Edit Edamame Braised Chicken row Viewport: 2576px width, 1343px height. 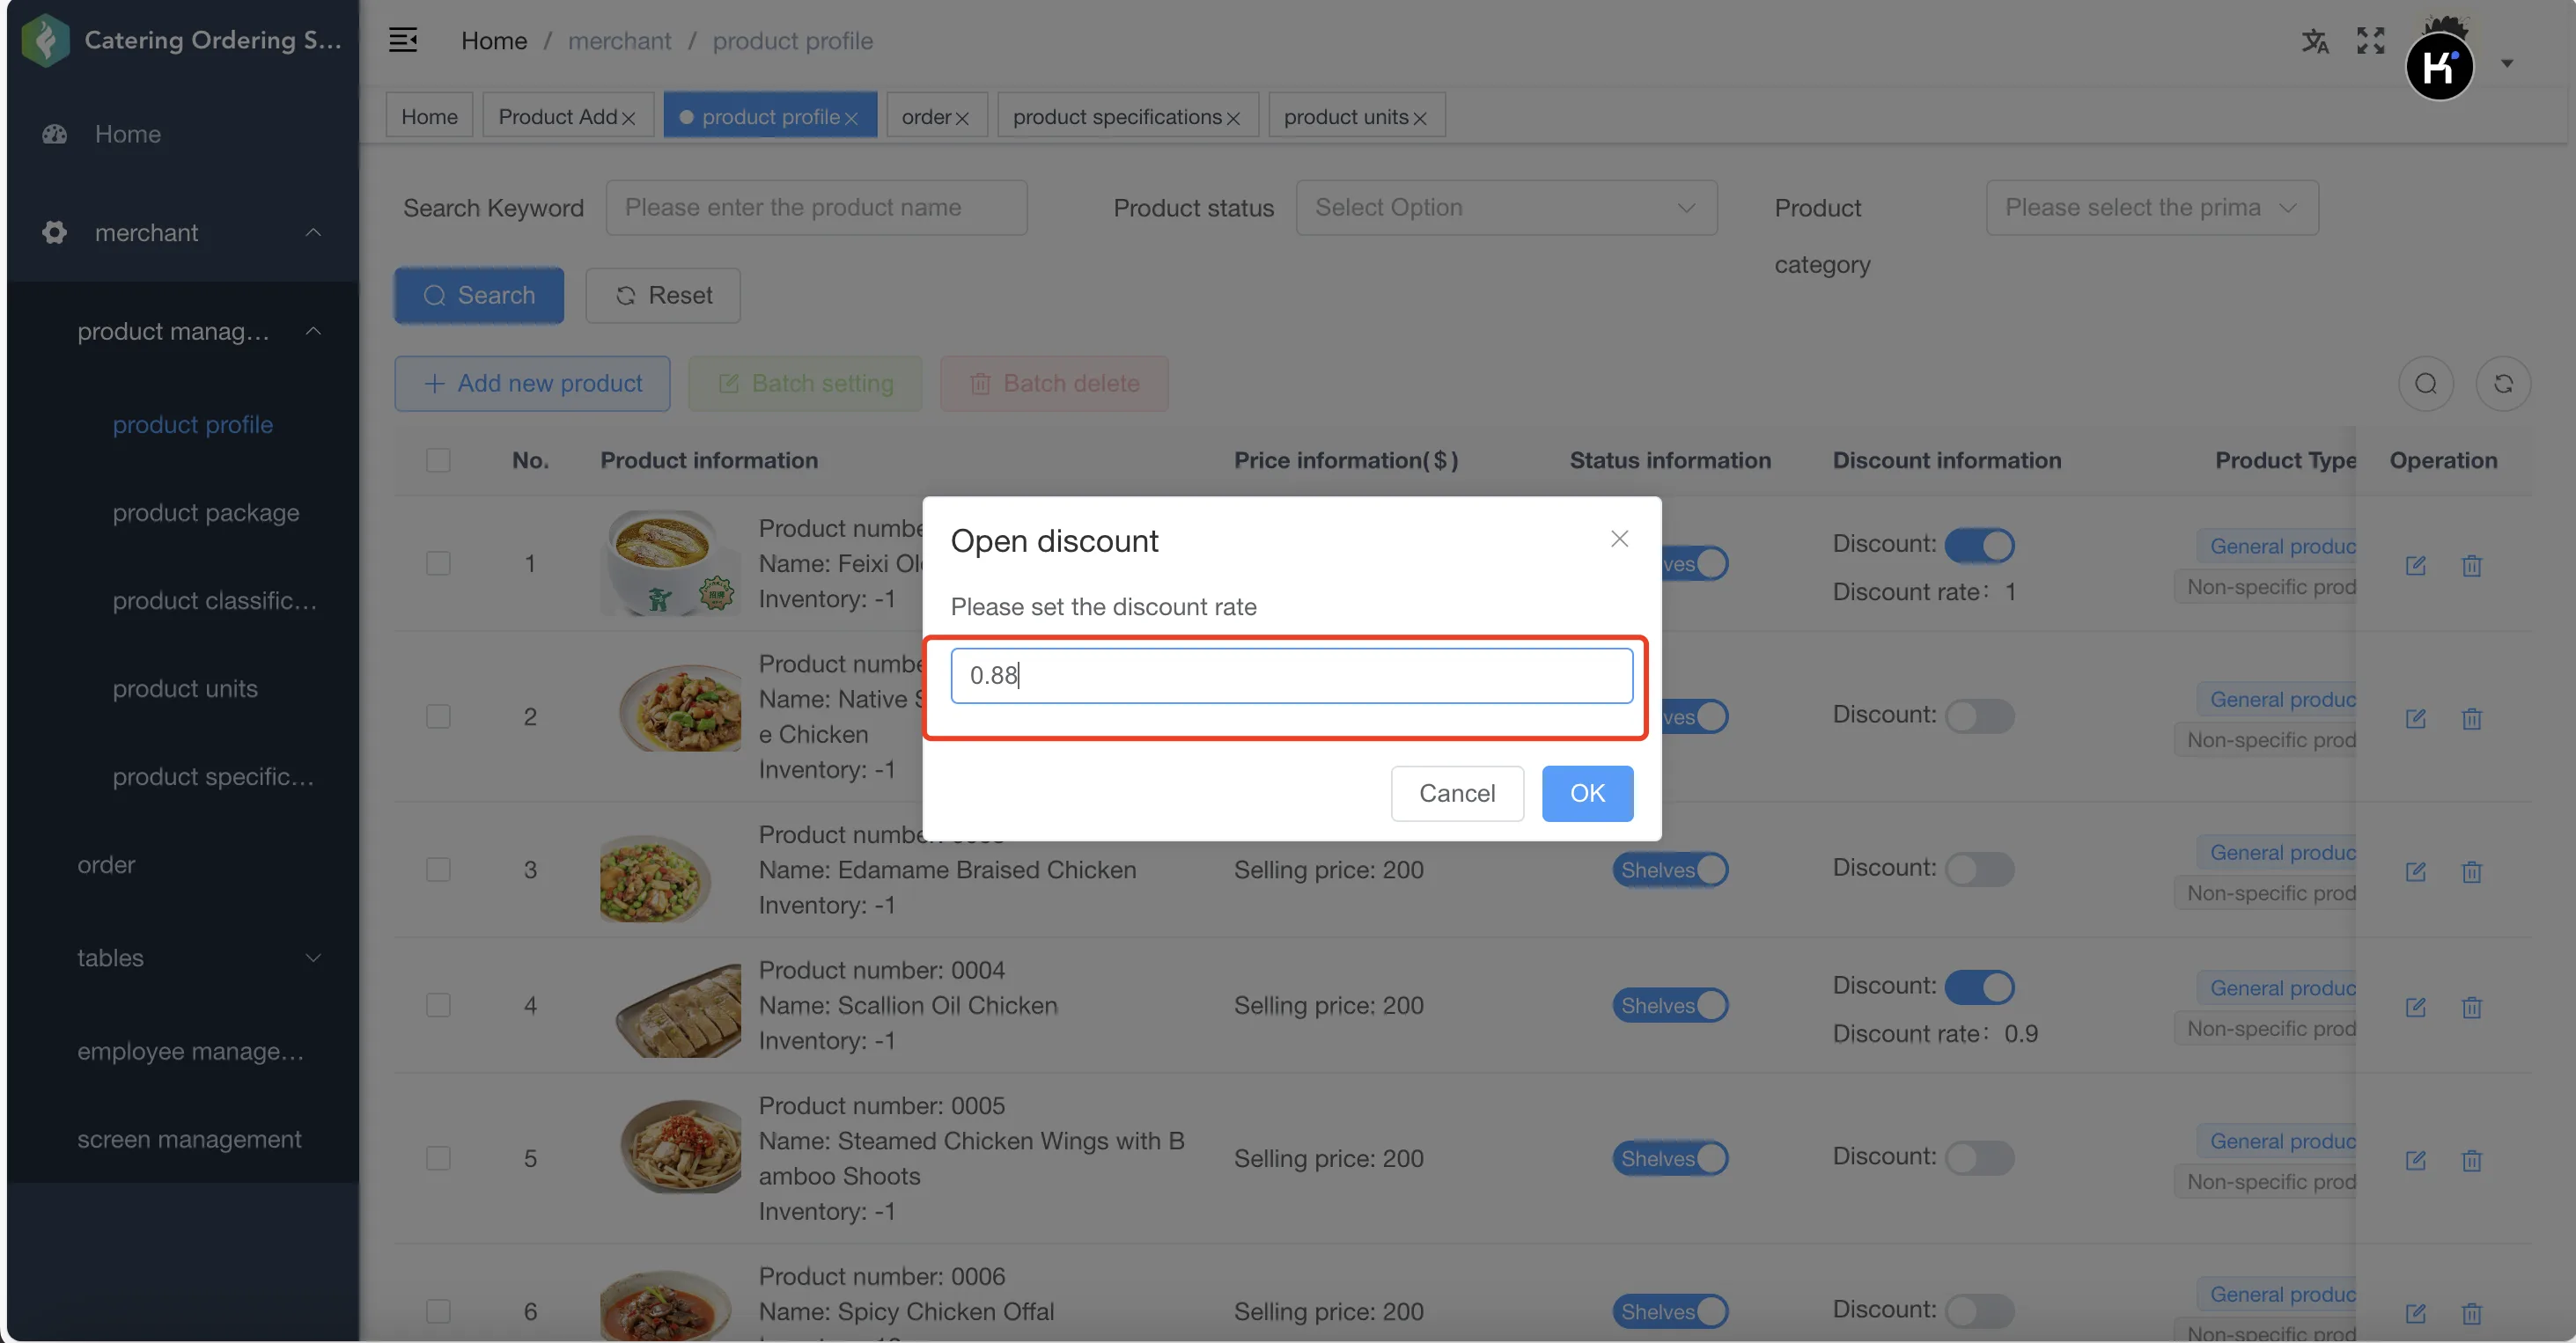tap(2416, 872)
